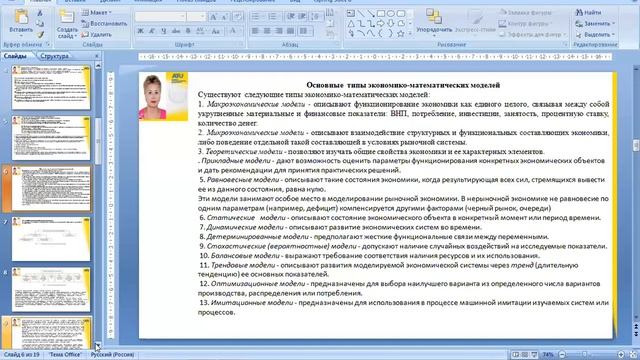
Task: Click the zoom in plus button
Action: point(621,355)
